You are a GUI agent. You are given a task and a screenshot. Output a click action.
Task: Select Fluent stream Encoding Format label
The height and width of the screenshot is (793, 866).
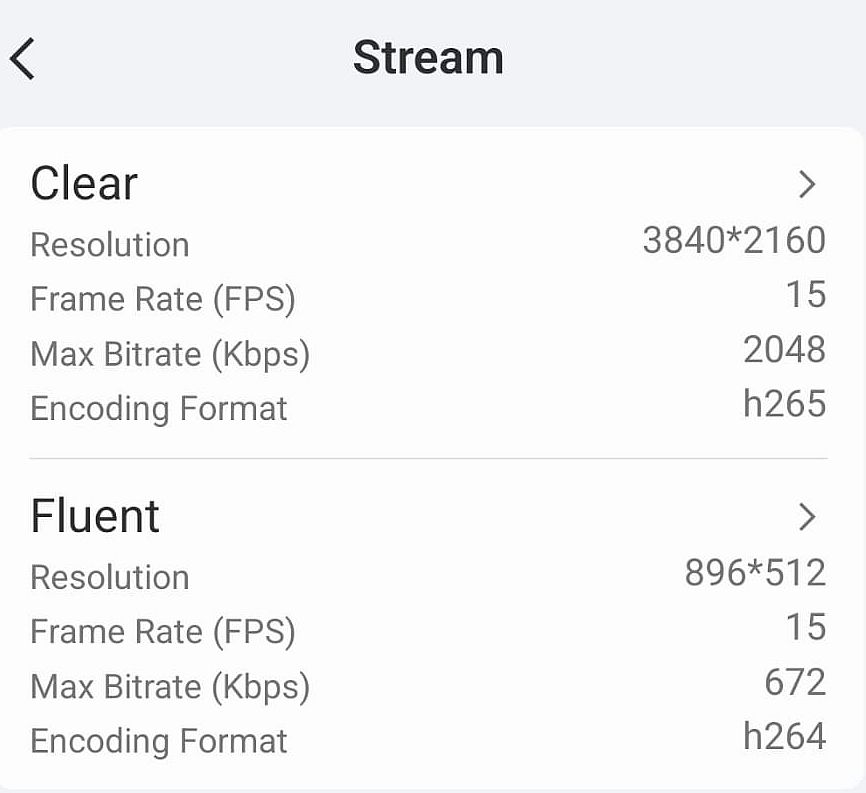pyautogui.click(x=159, y=741)
